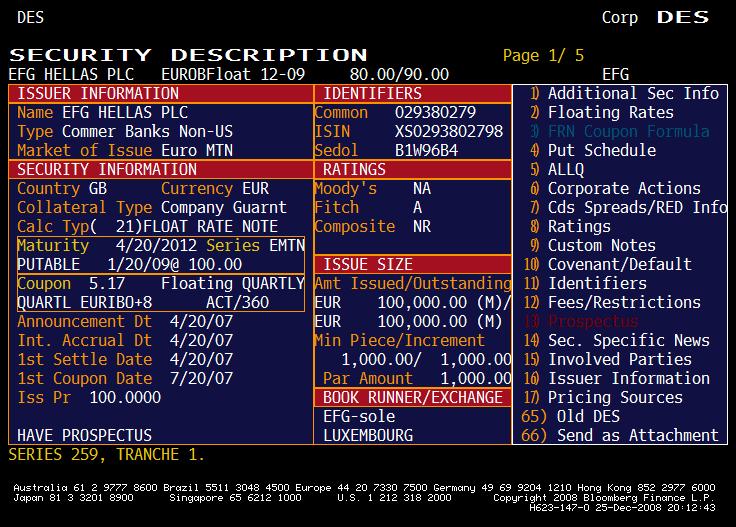The image size is (736, 527).
Task: Open option 8 Ratings in the side menu
Action: tap(570, 226)
